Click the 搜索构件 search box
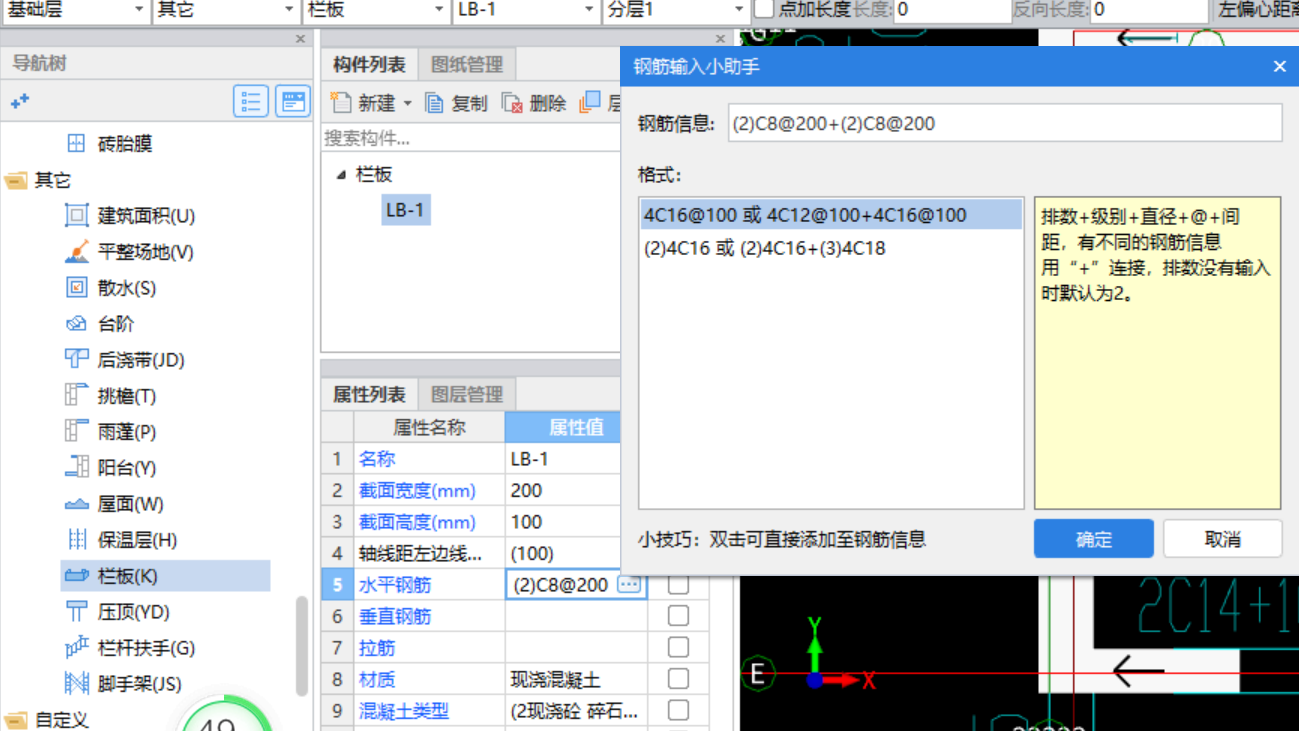Screen dimensions: 1299x731 click(470, 138)
